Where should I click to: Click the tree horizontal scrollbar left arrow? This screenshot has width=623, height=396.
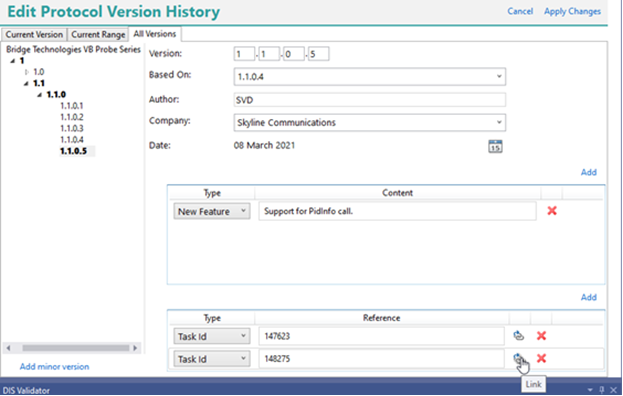coord(9,348)
